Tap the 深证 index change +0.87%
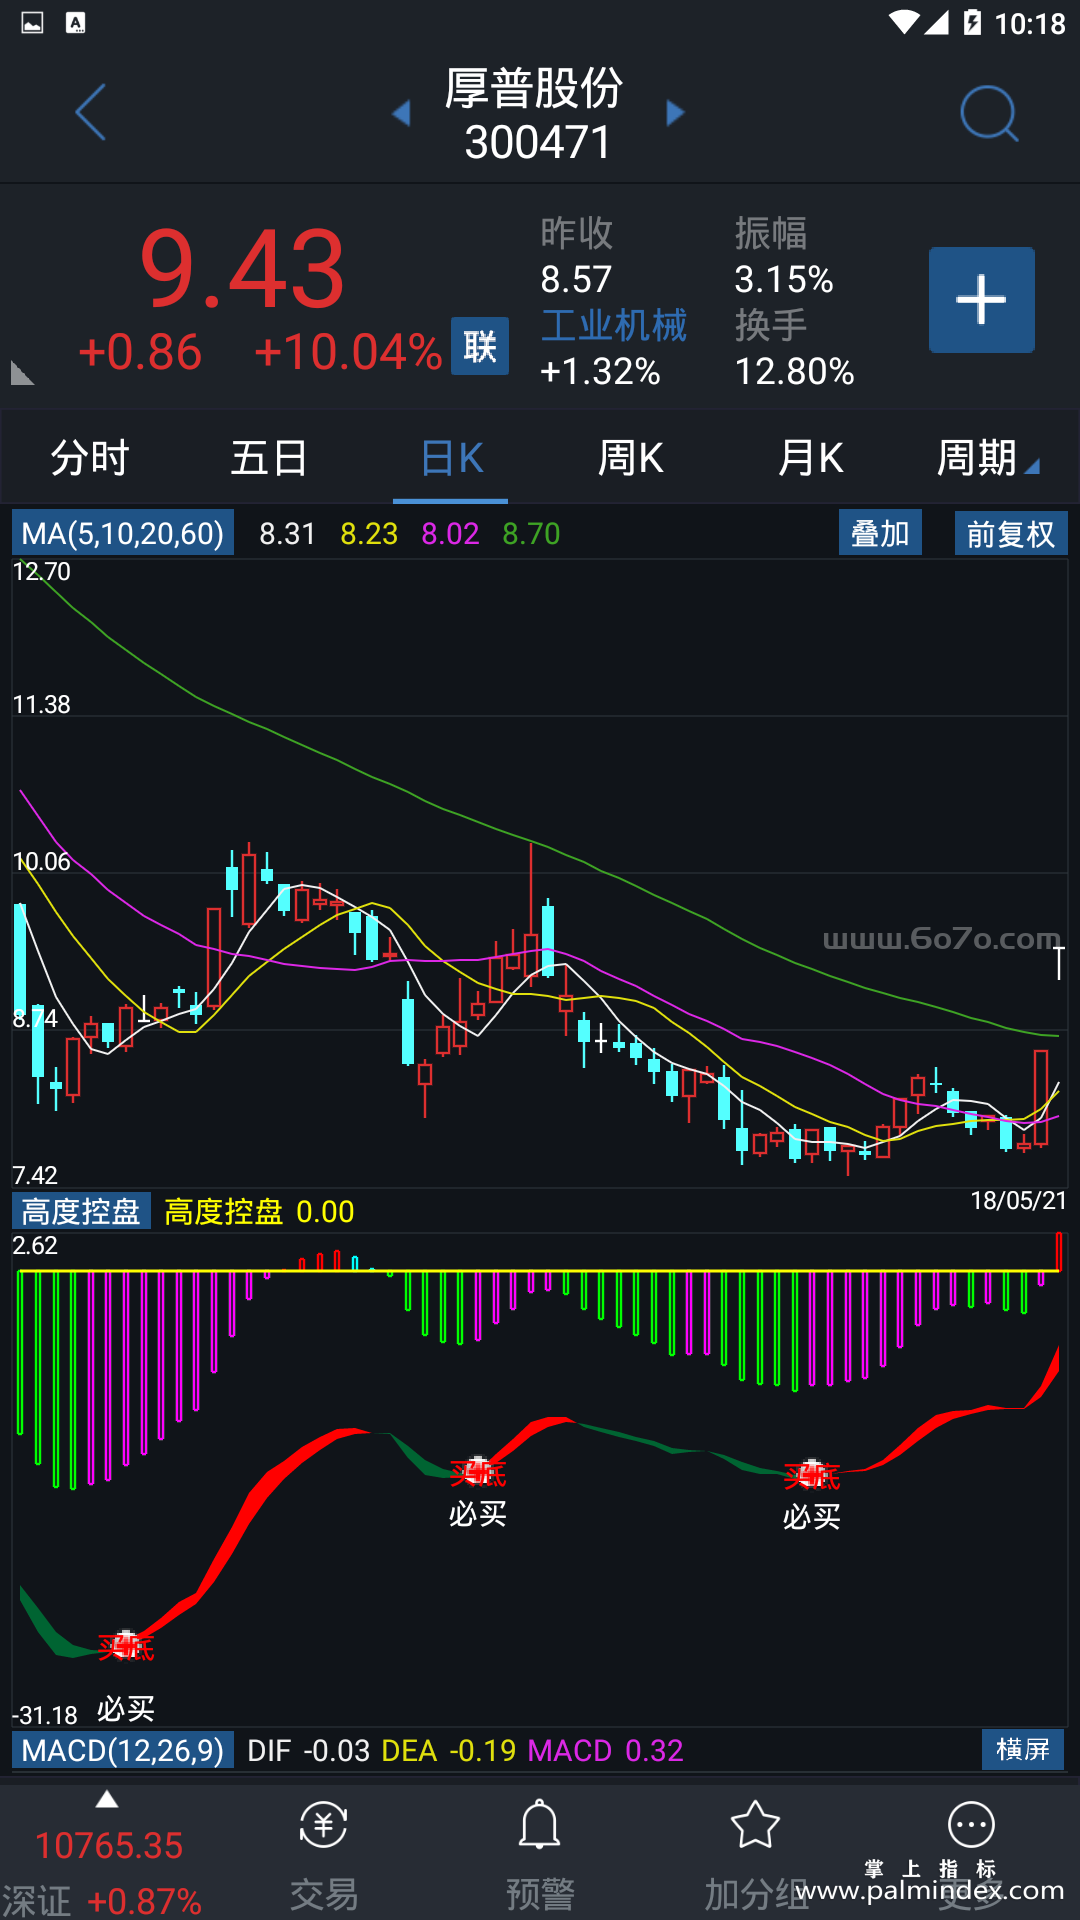Screen dimensions: 1080x1920 coord(144,1901)
